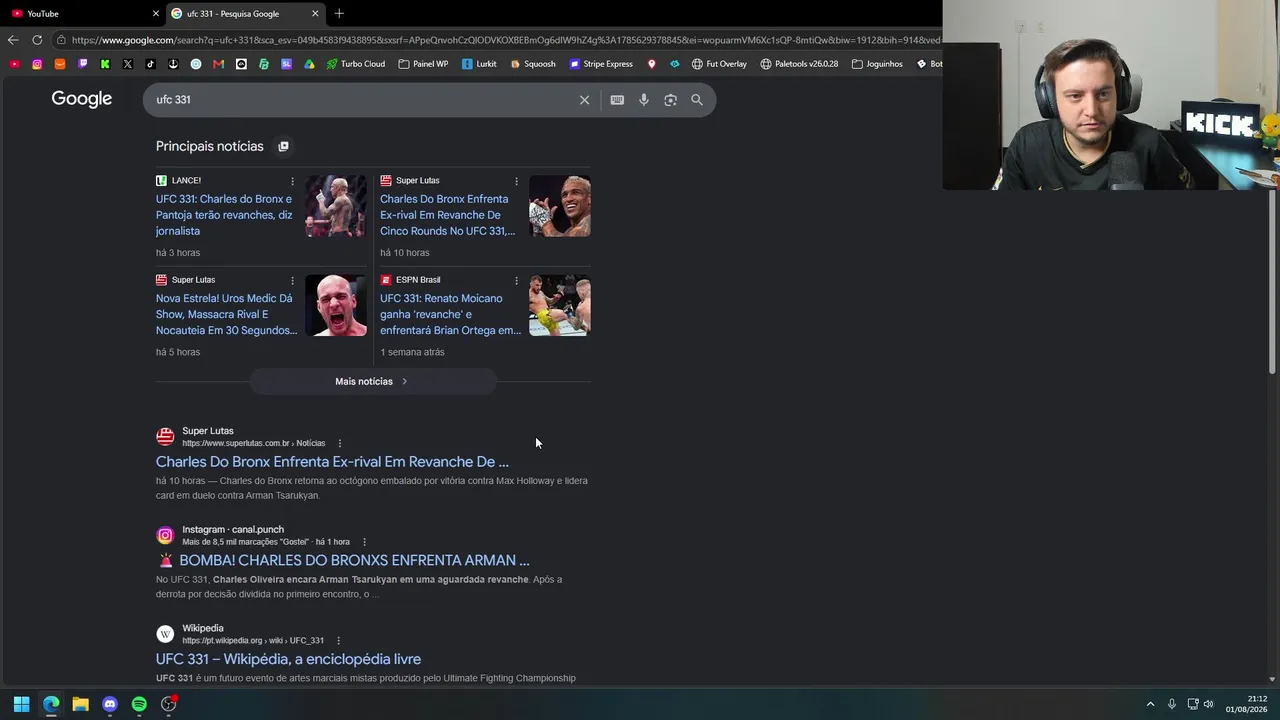Screen dimensions: 1280x720
Task: Open the YouTube bookmark icon in bookmarks bar
Action: 14,64
